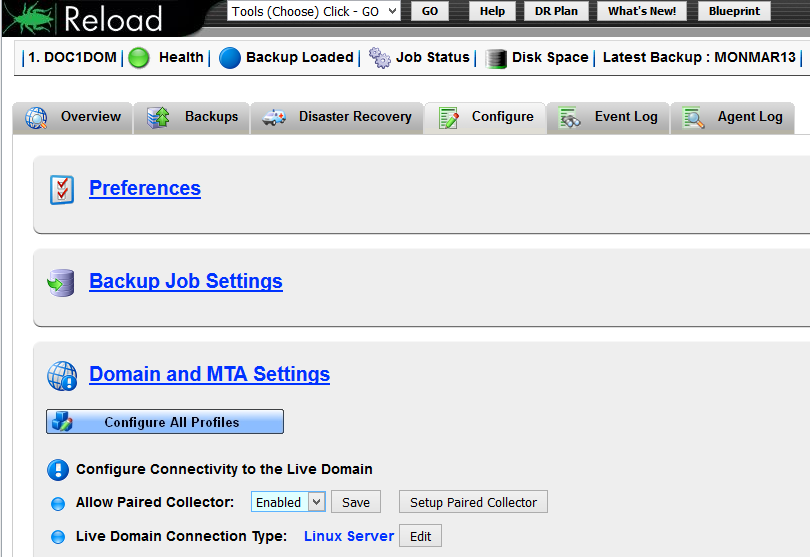Click the Backups tab server icon

[158, 117]
